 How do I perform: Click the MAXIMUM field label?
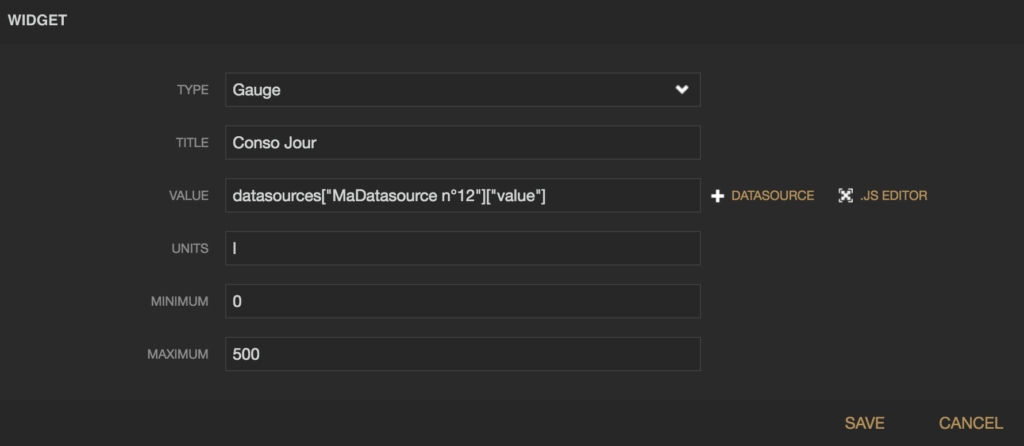point(178,355)
